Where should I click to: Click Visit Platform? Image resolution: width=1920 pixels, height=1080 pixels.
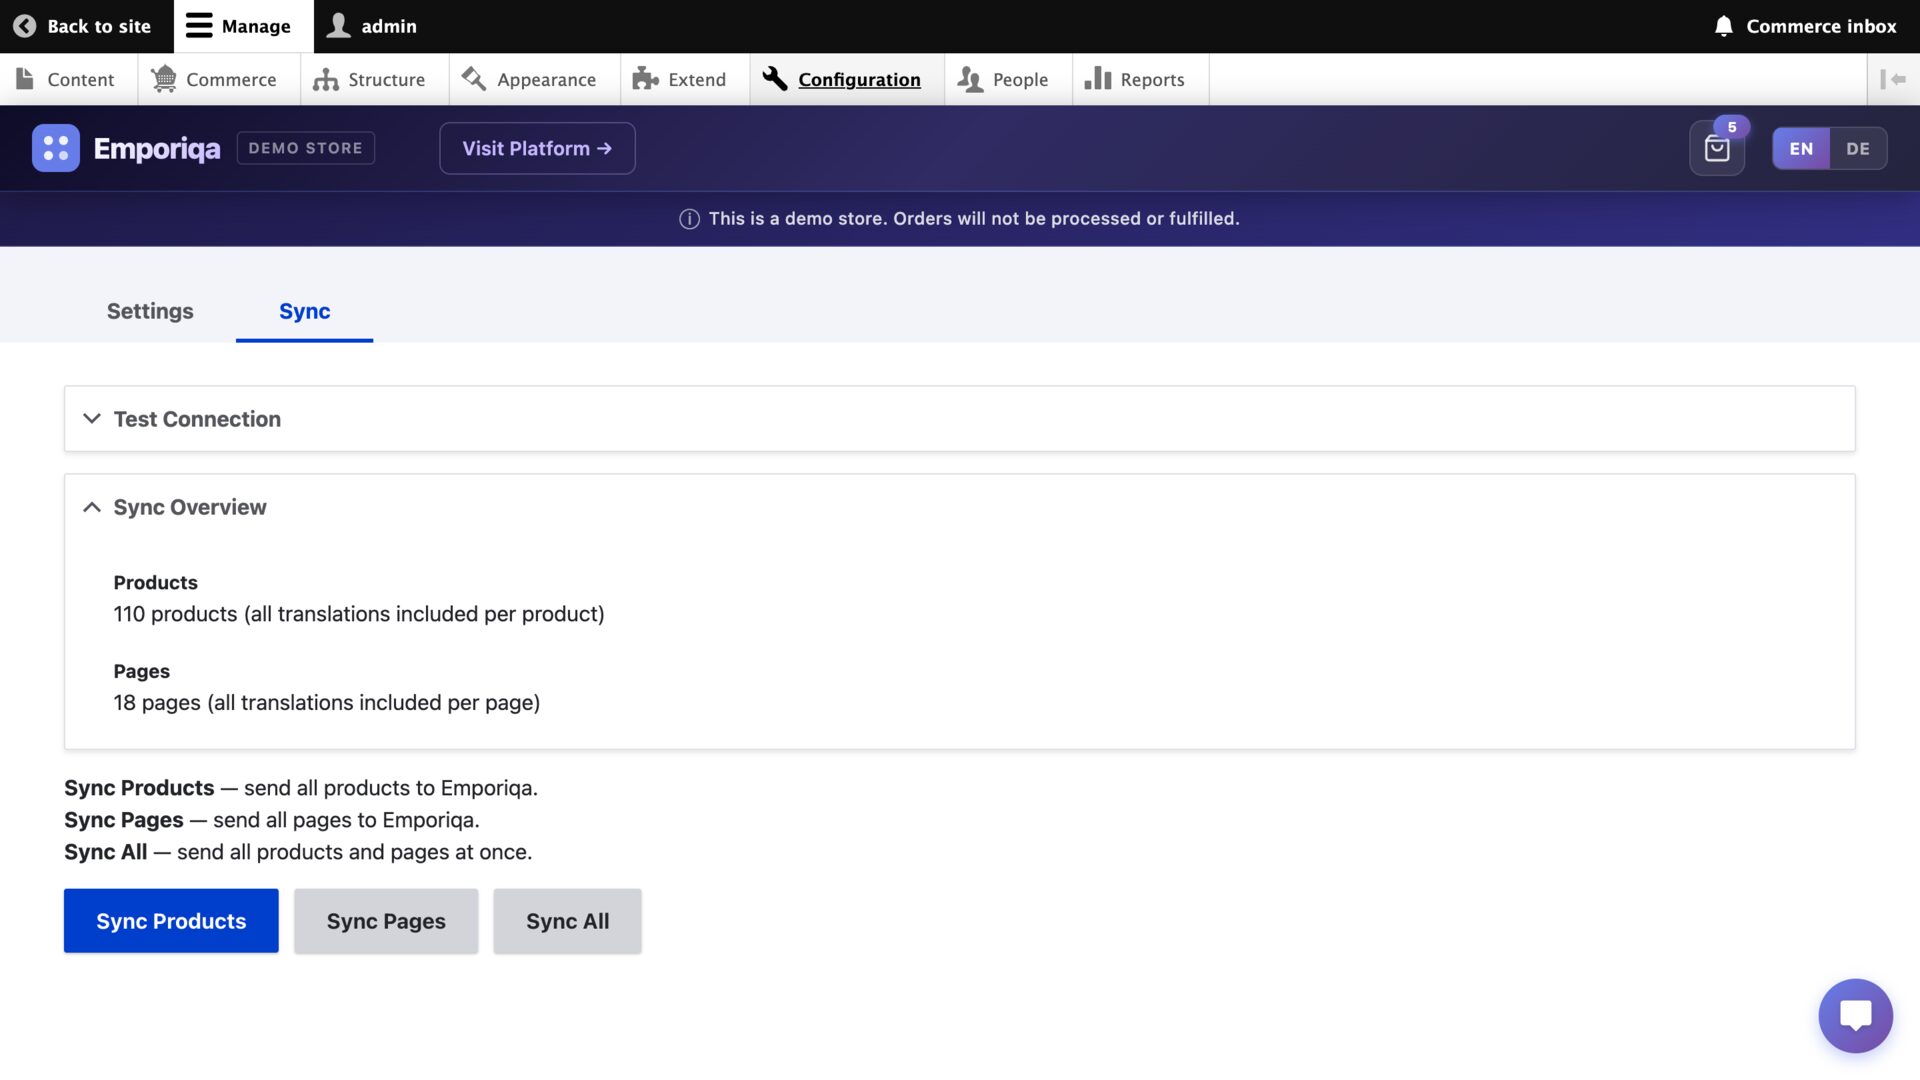[536, 148]
